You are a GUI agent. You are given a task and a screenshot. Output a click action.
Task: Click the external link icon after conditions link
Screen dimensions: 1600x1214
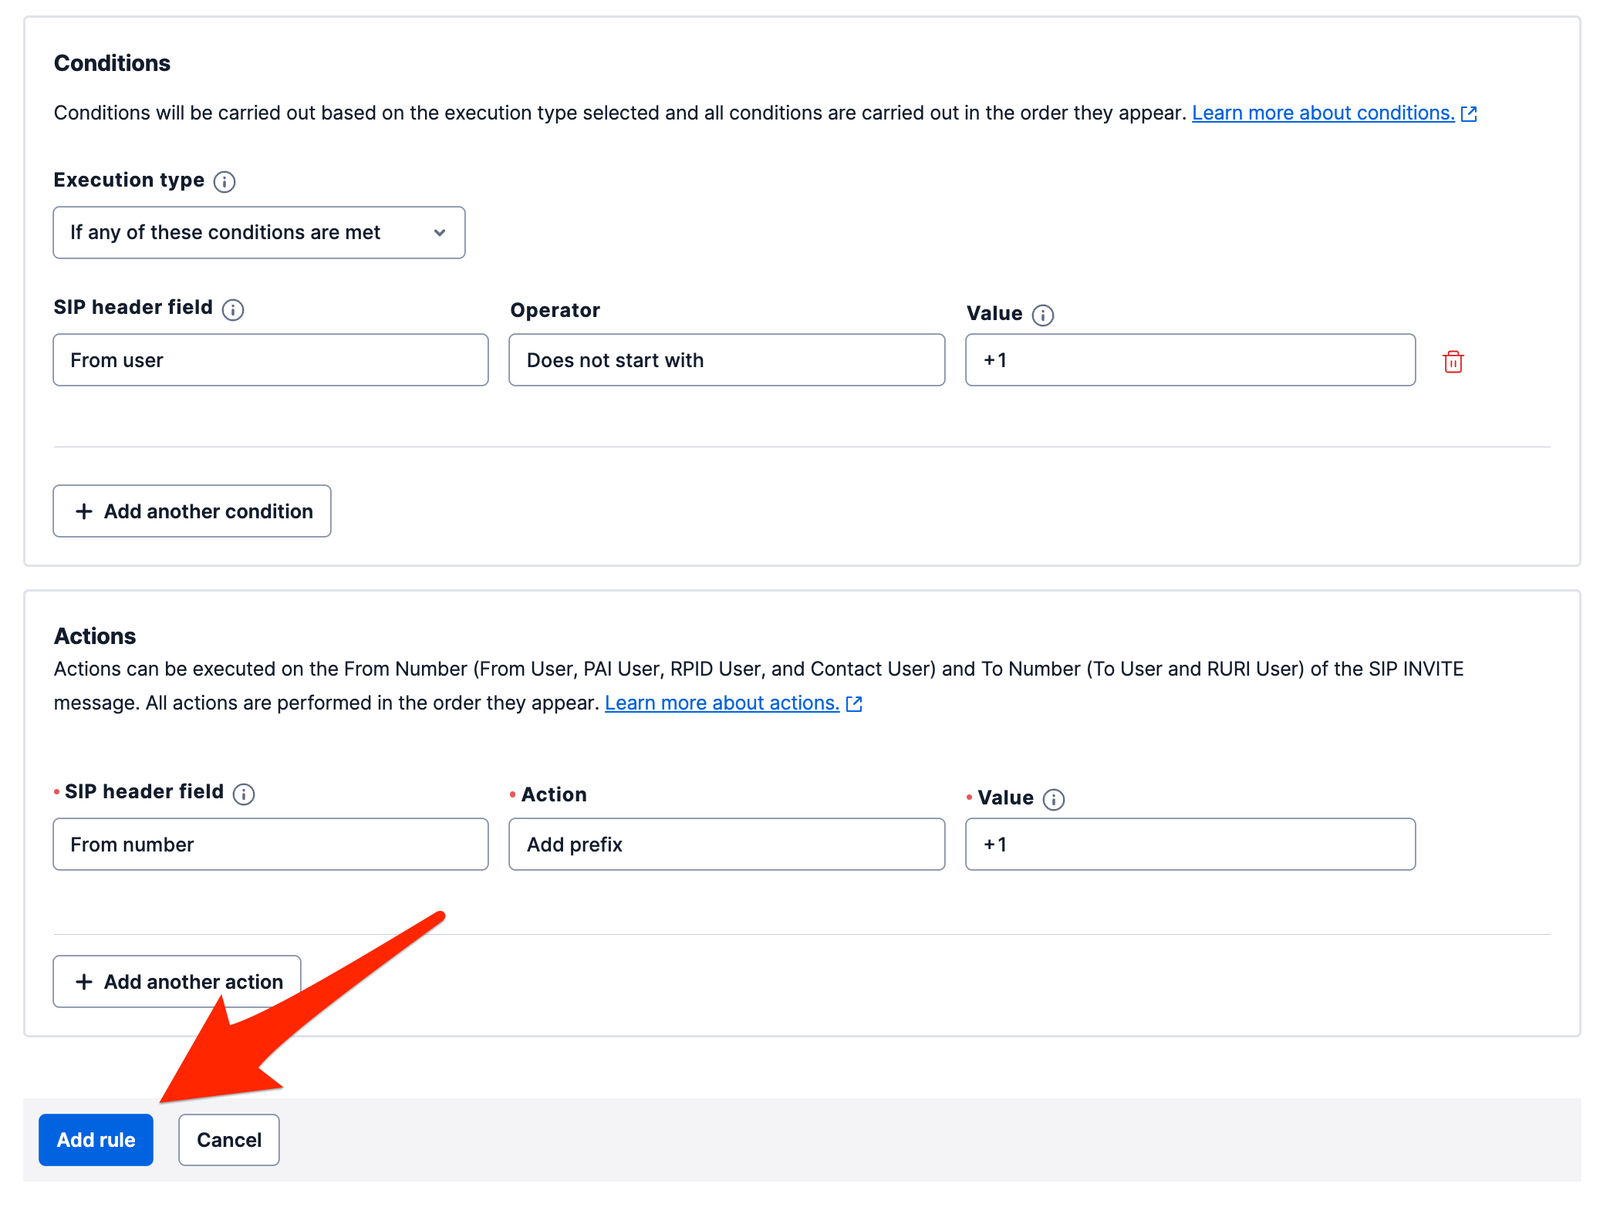tap(1468, 113)
